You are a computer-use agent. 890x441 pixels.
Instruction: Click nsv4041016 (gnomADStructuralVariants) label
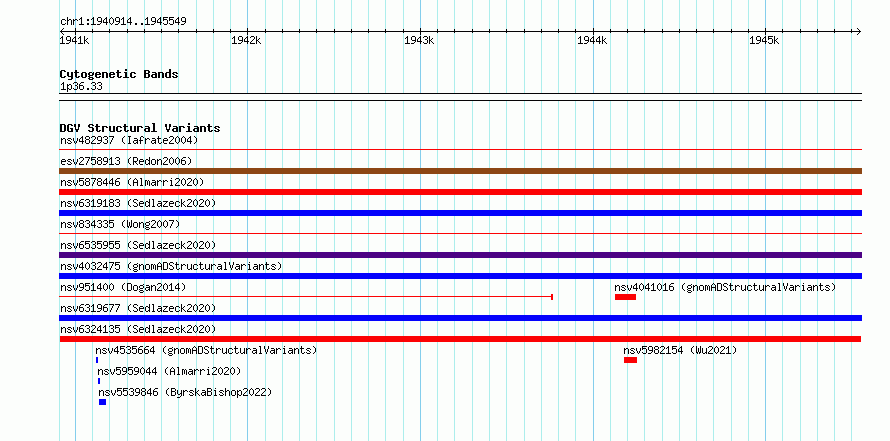tap(725, 287)
